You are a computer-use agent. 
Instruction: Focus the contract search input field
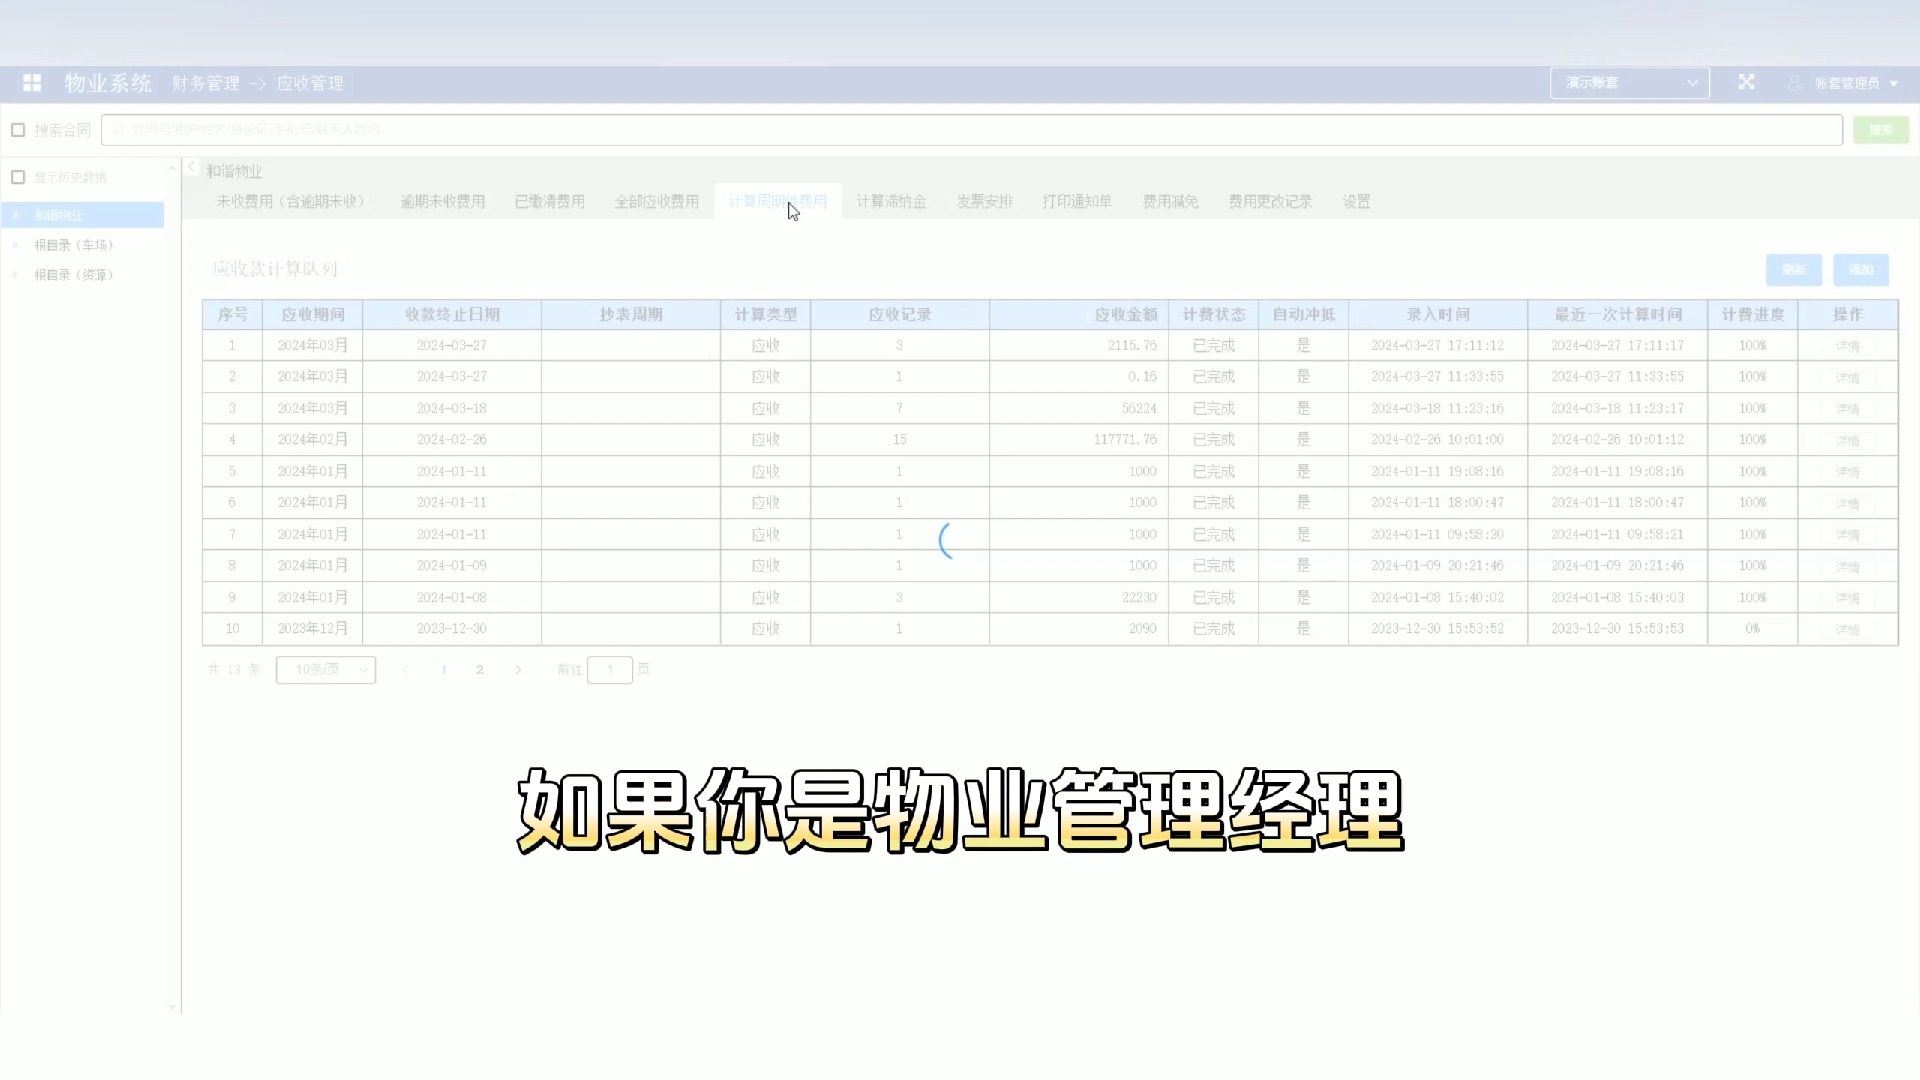tap(972, 130)
